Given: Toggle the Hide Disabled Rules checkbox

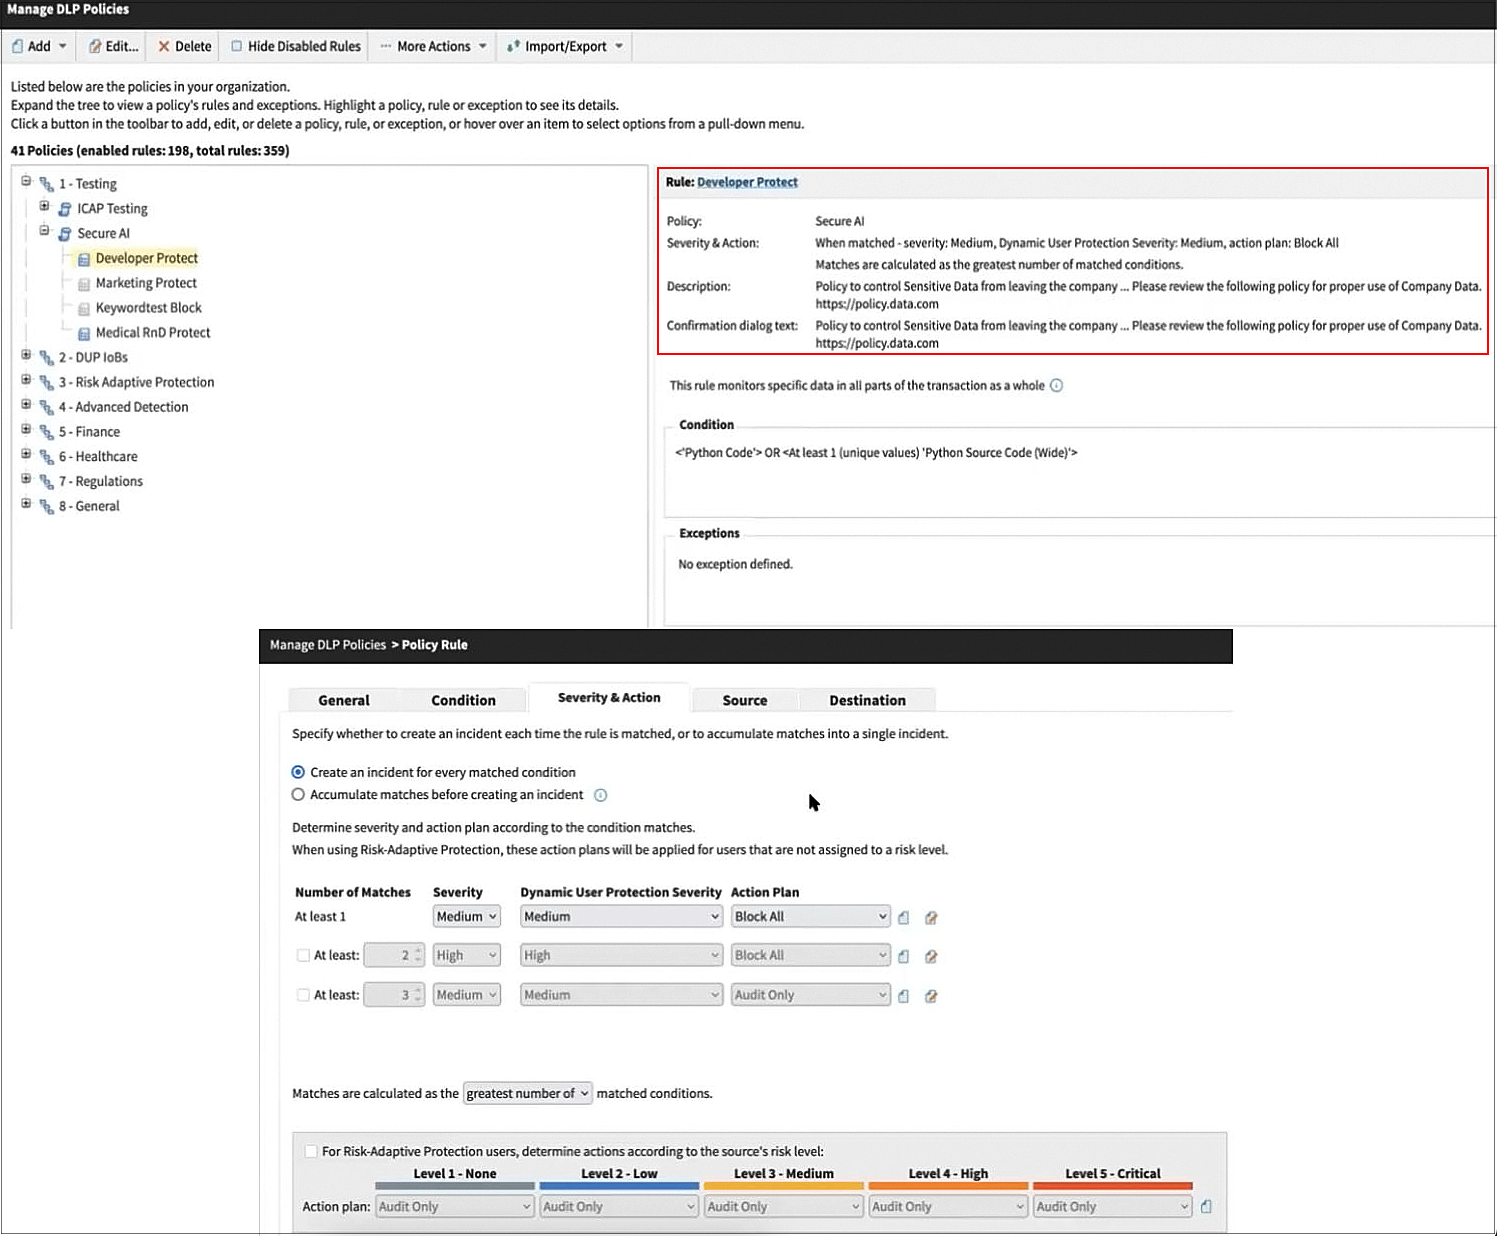Looking at the screenshot, I should [237, 46].
